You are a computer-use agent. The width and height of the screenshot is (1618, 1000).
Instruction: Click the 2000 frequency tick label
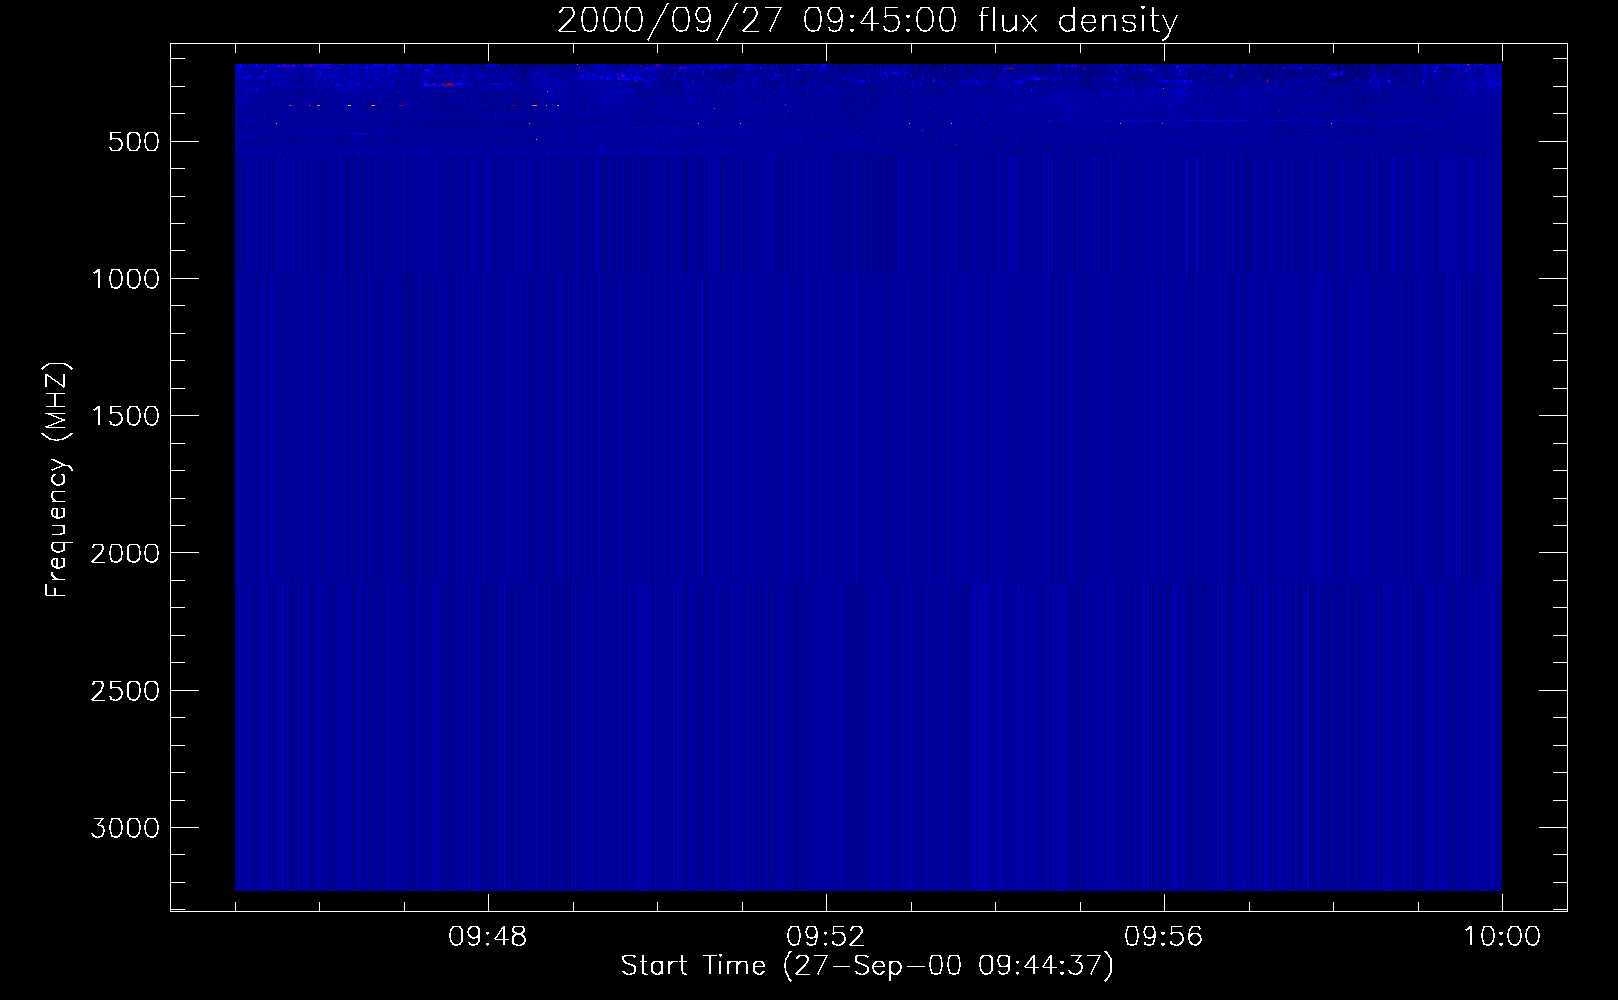tap(125, 553)
